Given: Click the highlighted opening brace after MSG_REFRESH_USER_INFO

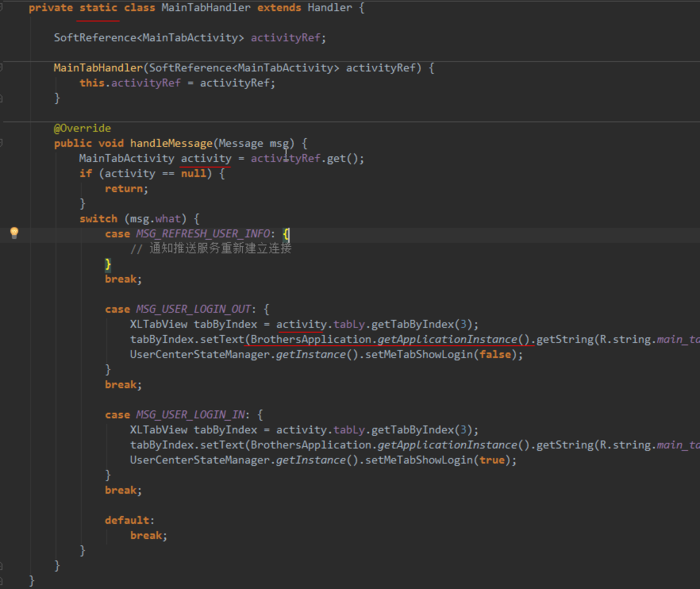Looking at the screenshot, I should point(286,234).
